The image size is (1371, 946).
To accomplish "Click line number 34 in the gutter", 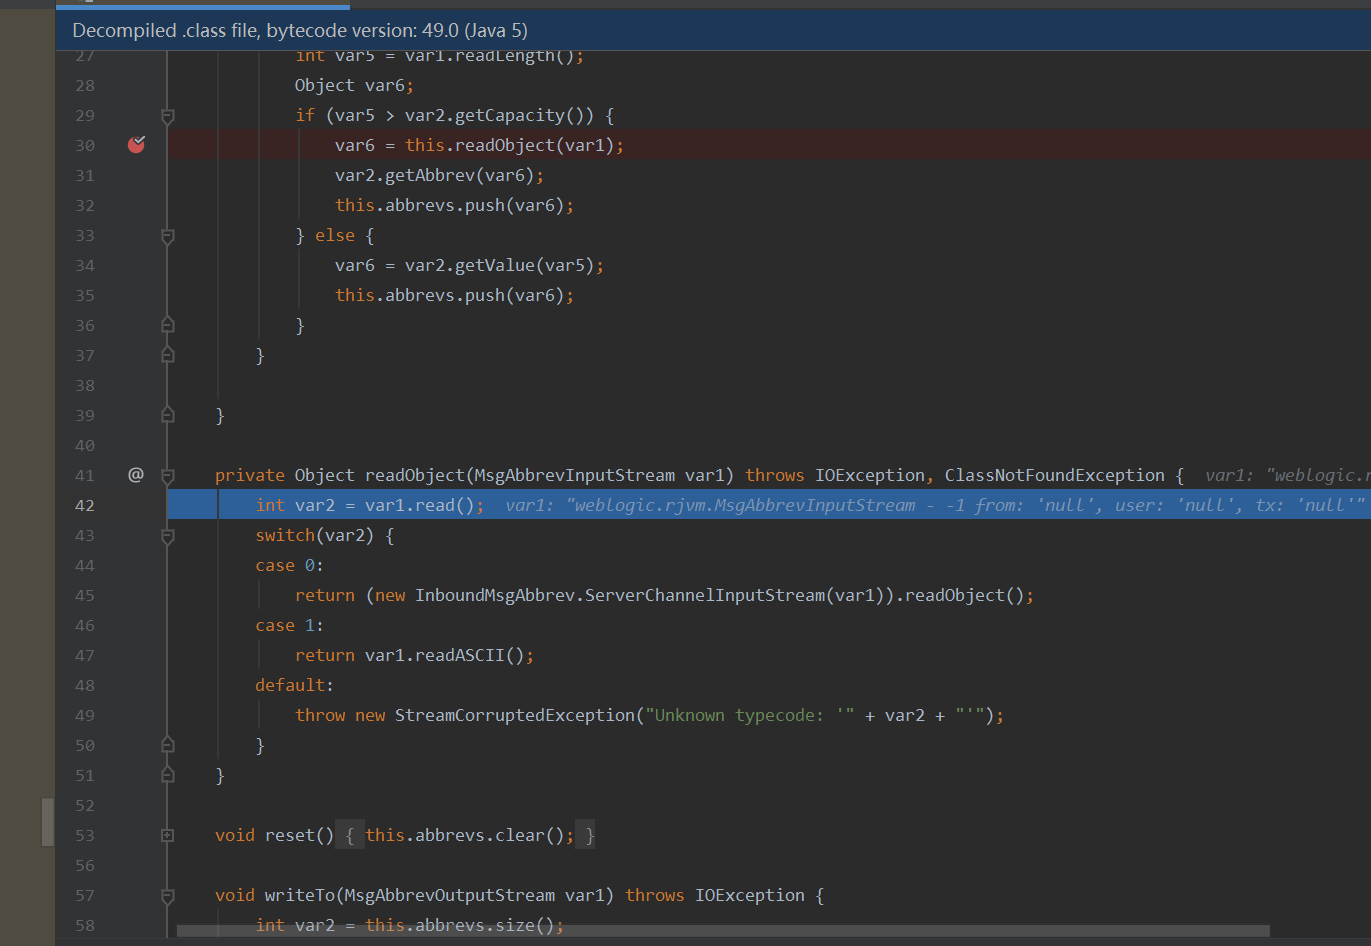I will tap(85, 266).
